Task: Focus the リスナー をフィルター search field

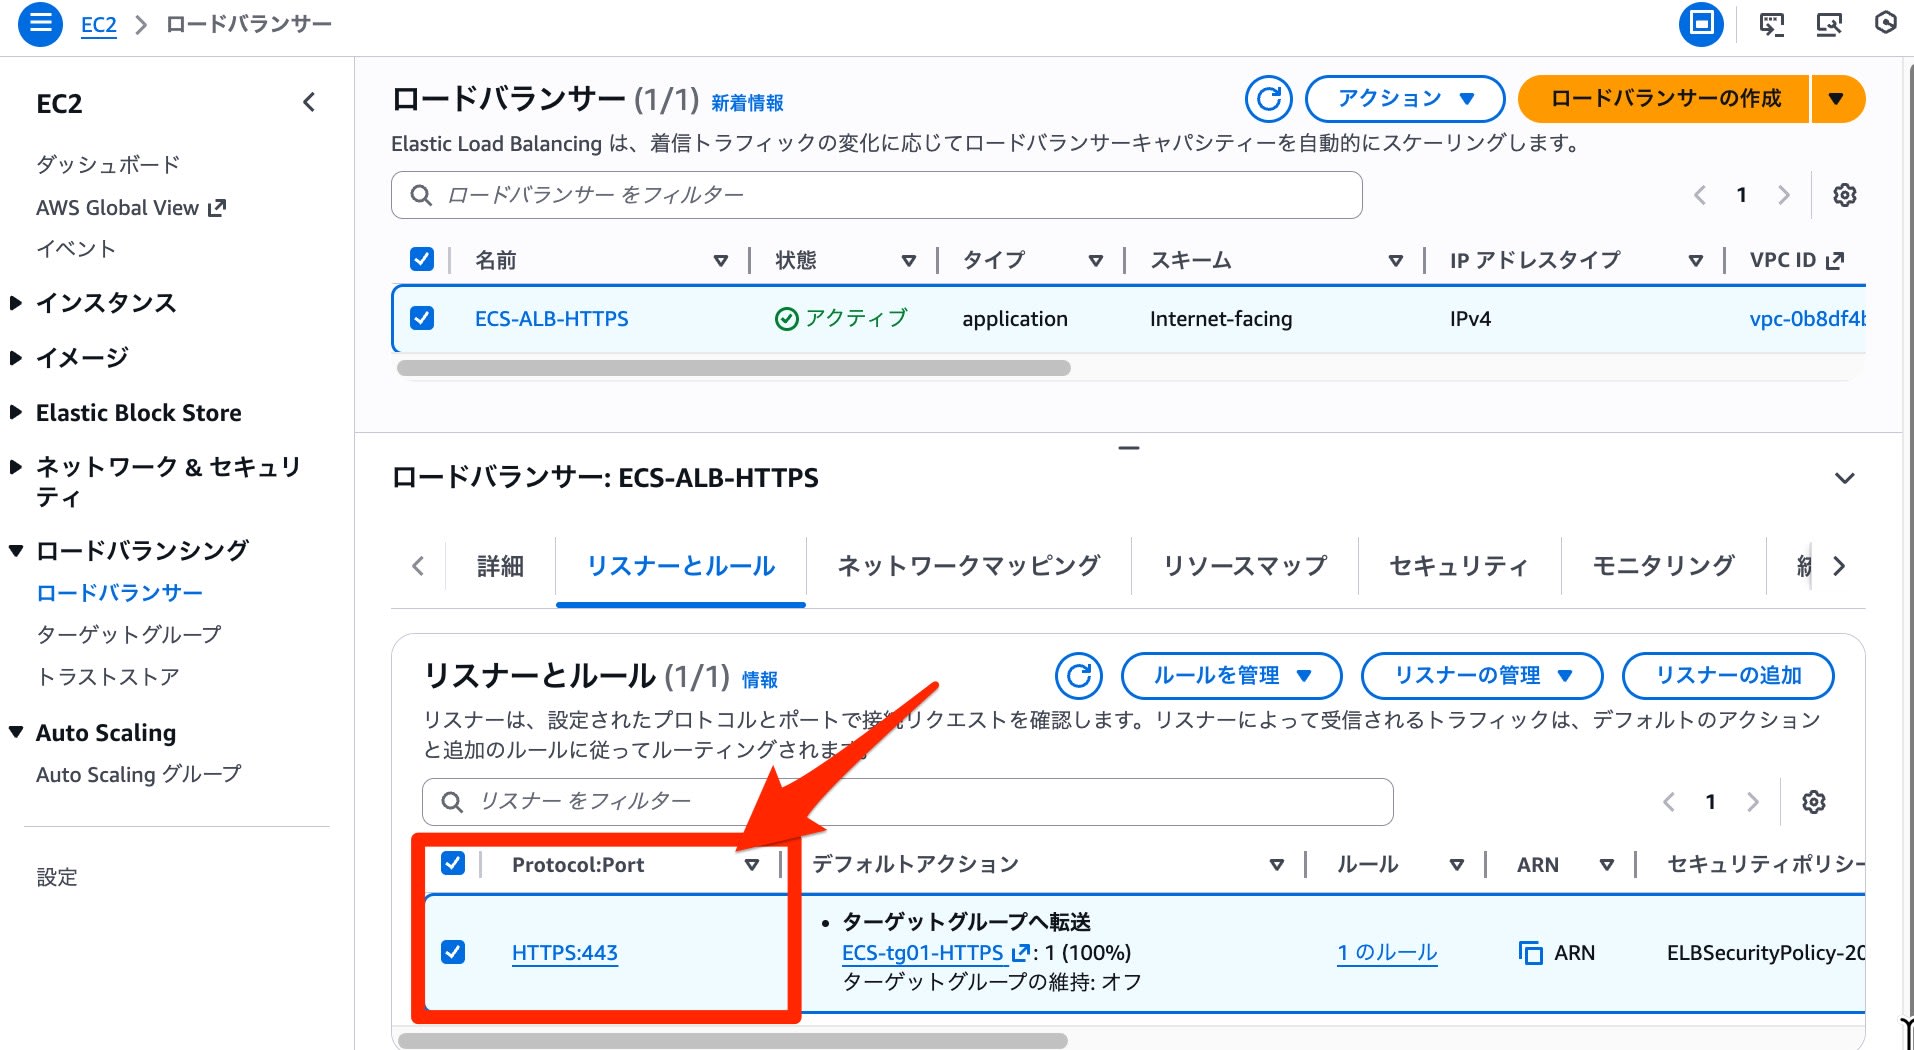Action: tap(908, 802)
